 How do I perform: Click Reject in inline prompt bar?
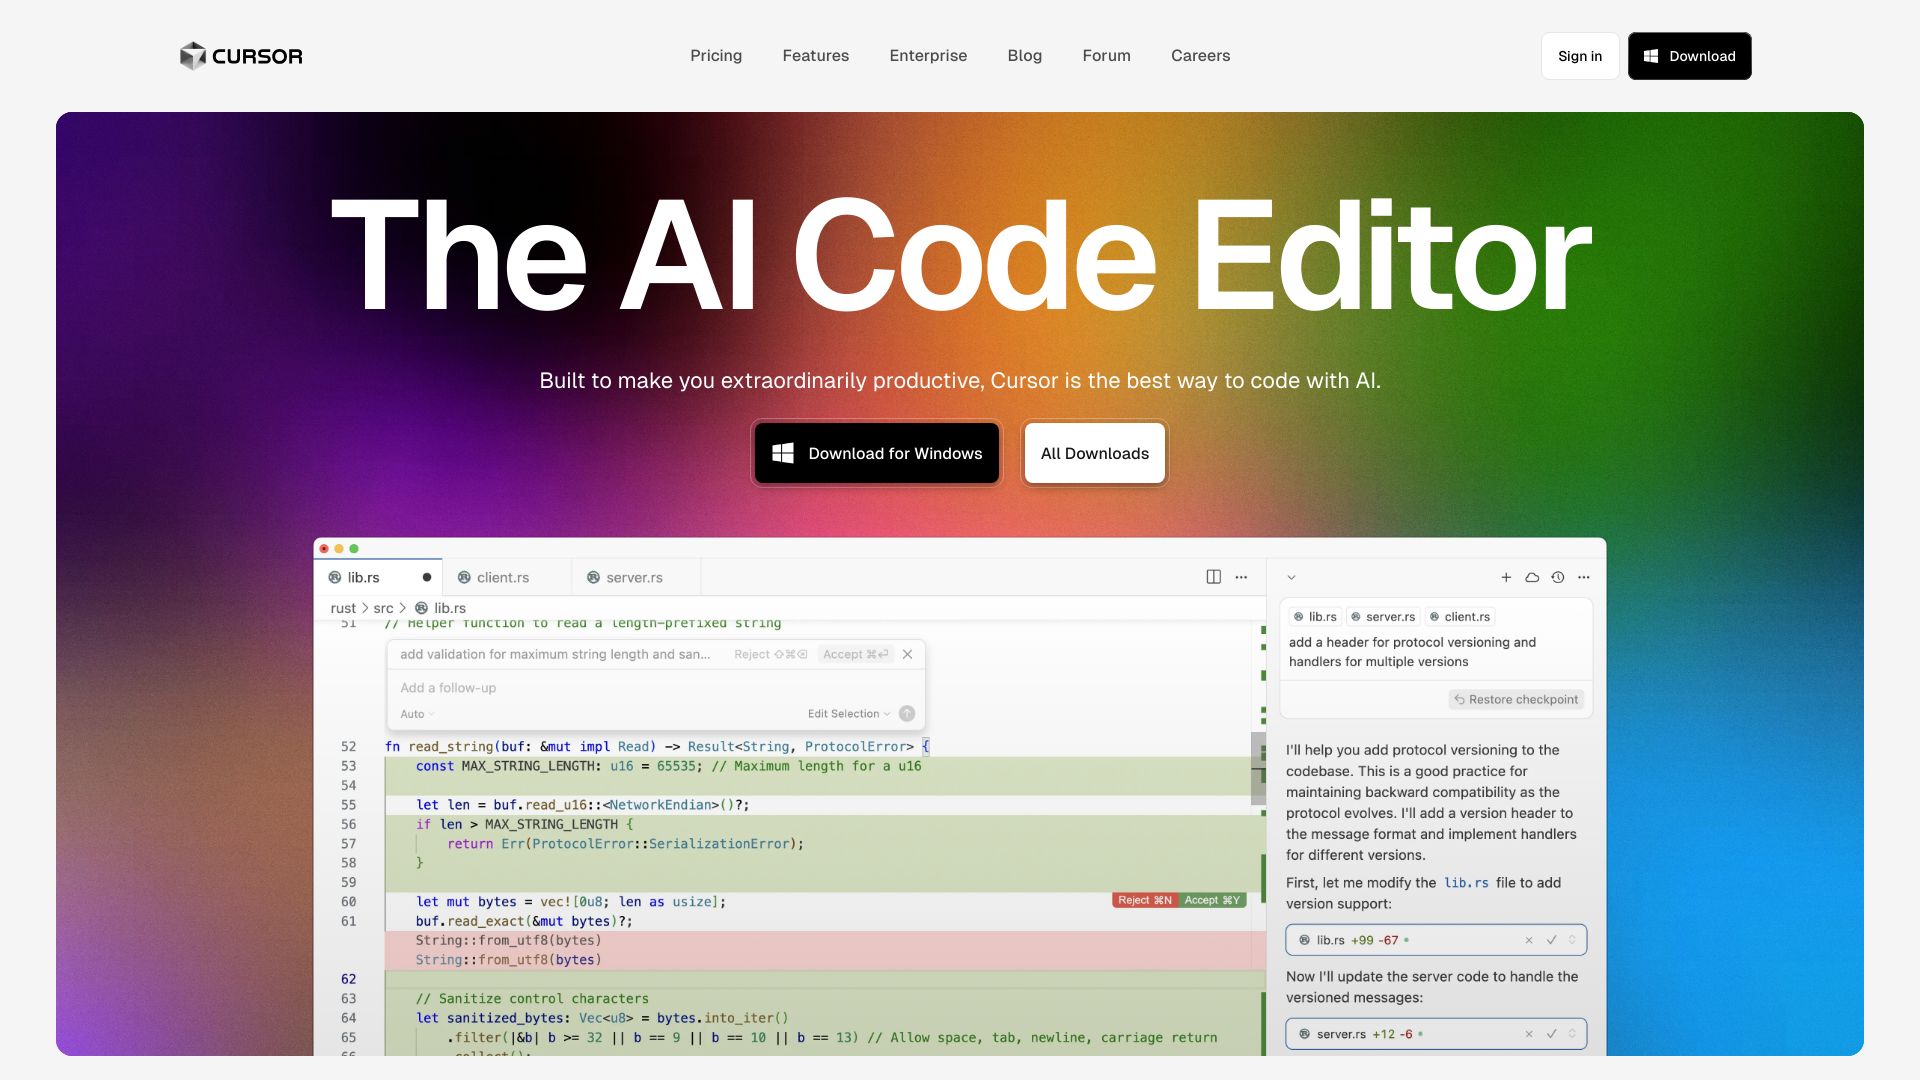coord(771,654)
